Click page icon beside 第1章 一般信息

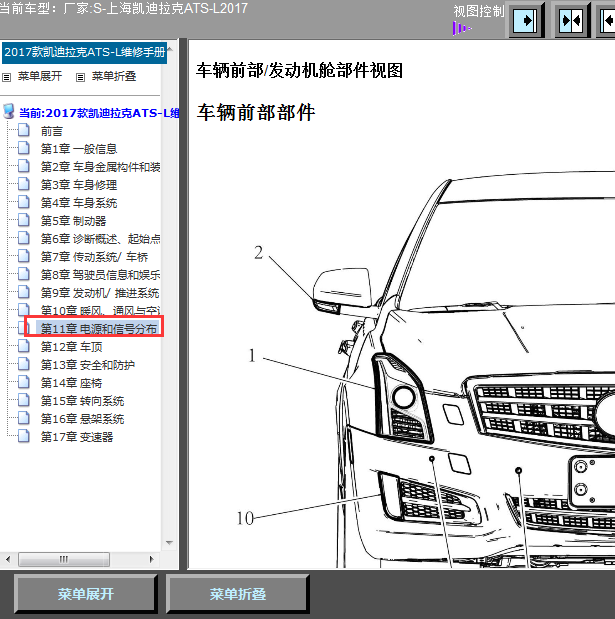pos(24,148)
